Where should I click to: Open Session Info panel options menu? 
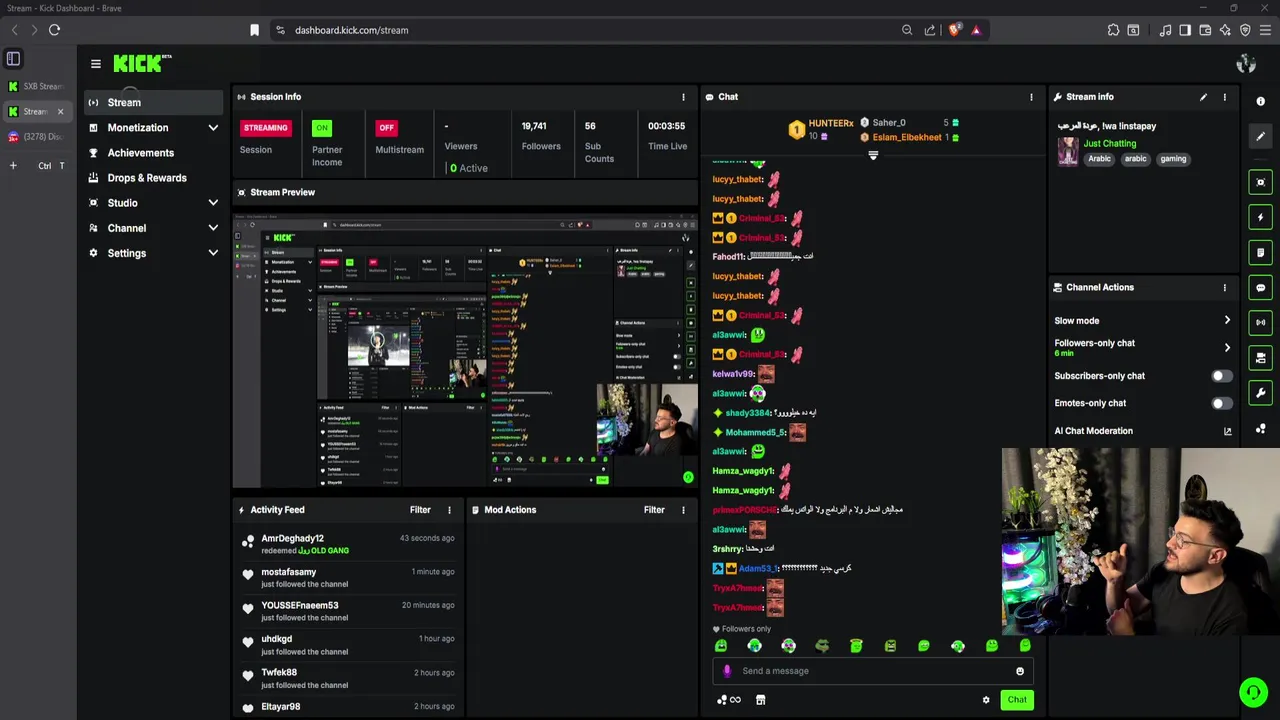point(684,97)
